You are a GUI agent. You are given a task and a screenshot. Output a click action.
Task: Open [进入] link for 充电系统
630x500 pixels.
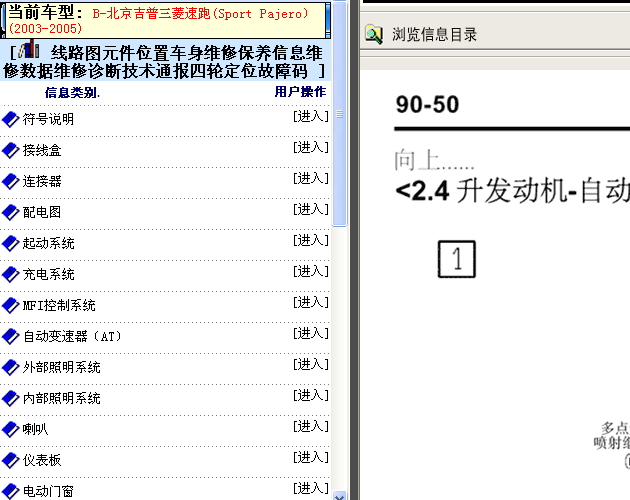311,271
